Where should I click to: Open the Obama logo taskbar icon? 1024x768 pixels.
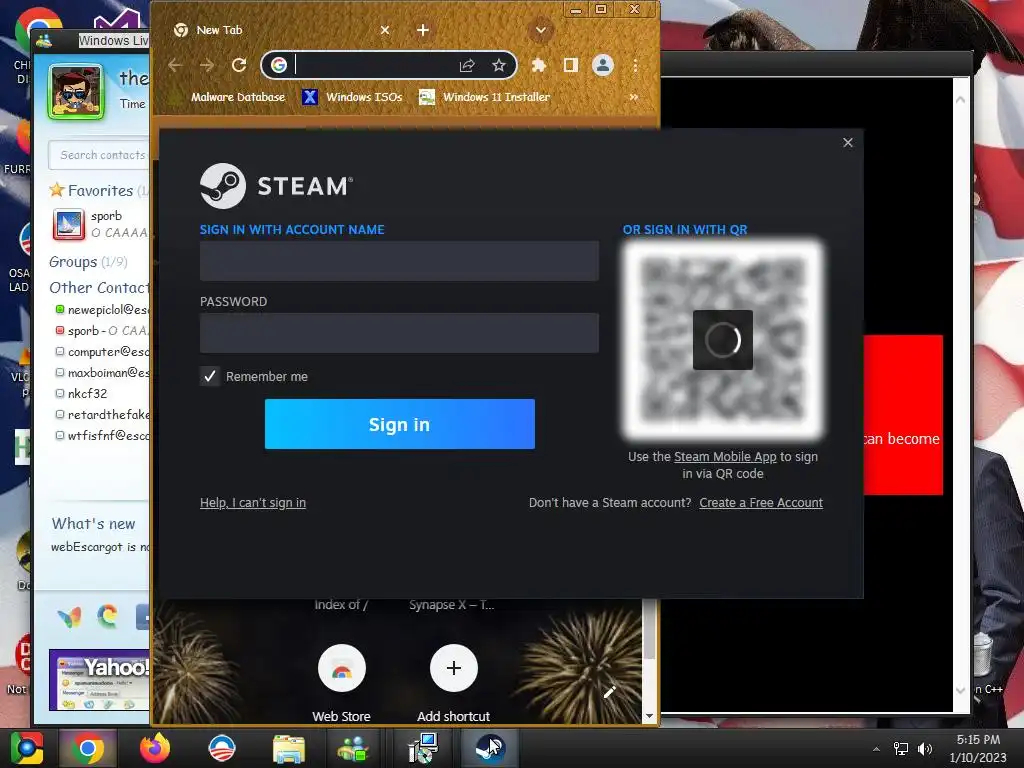[221, 748]
